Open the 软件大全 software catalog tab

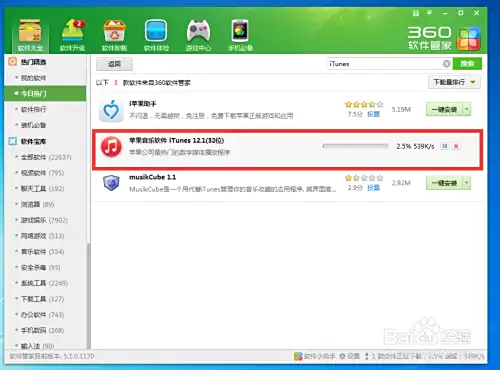click(x=30, y=36)
